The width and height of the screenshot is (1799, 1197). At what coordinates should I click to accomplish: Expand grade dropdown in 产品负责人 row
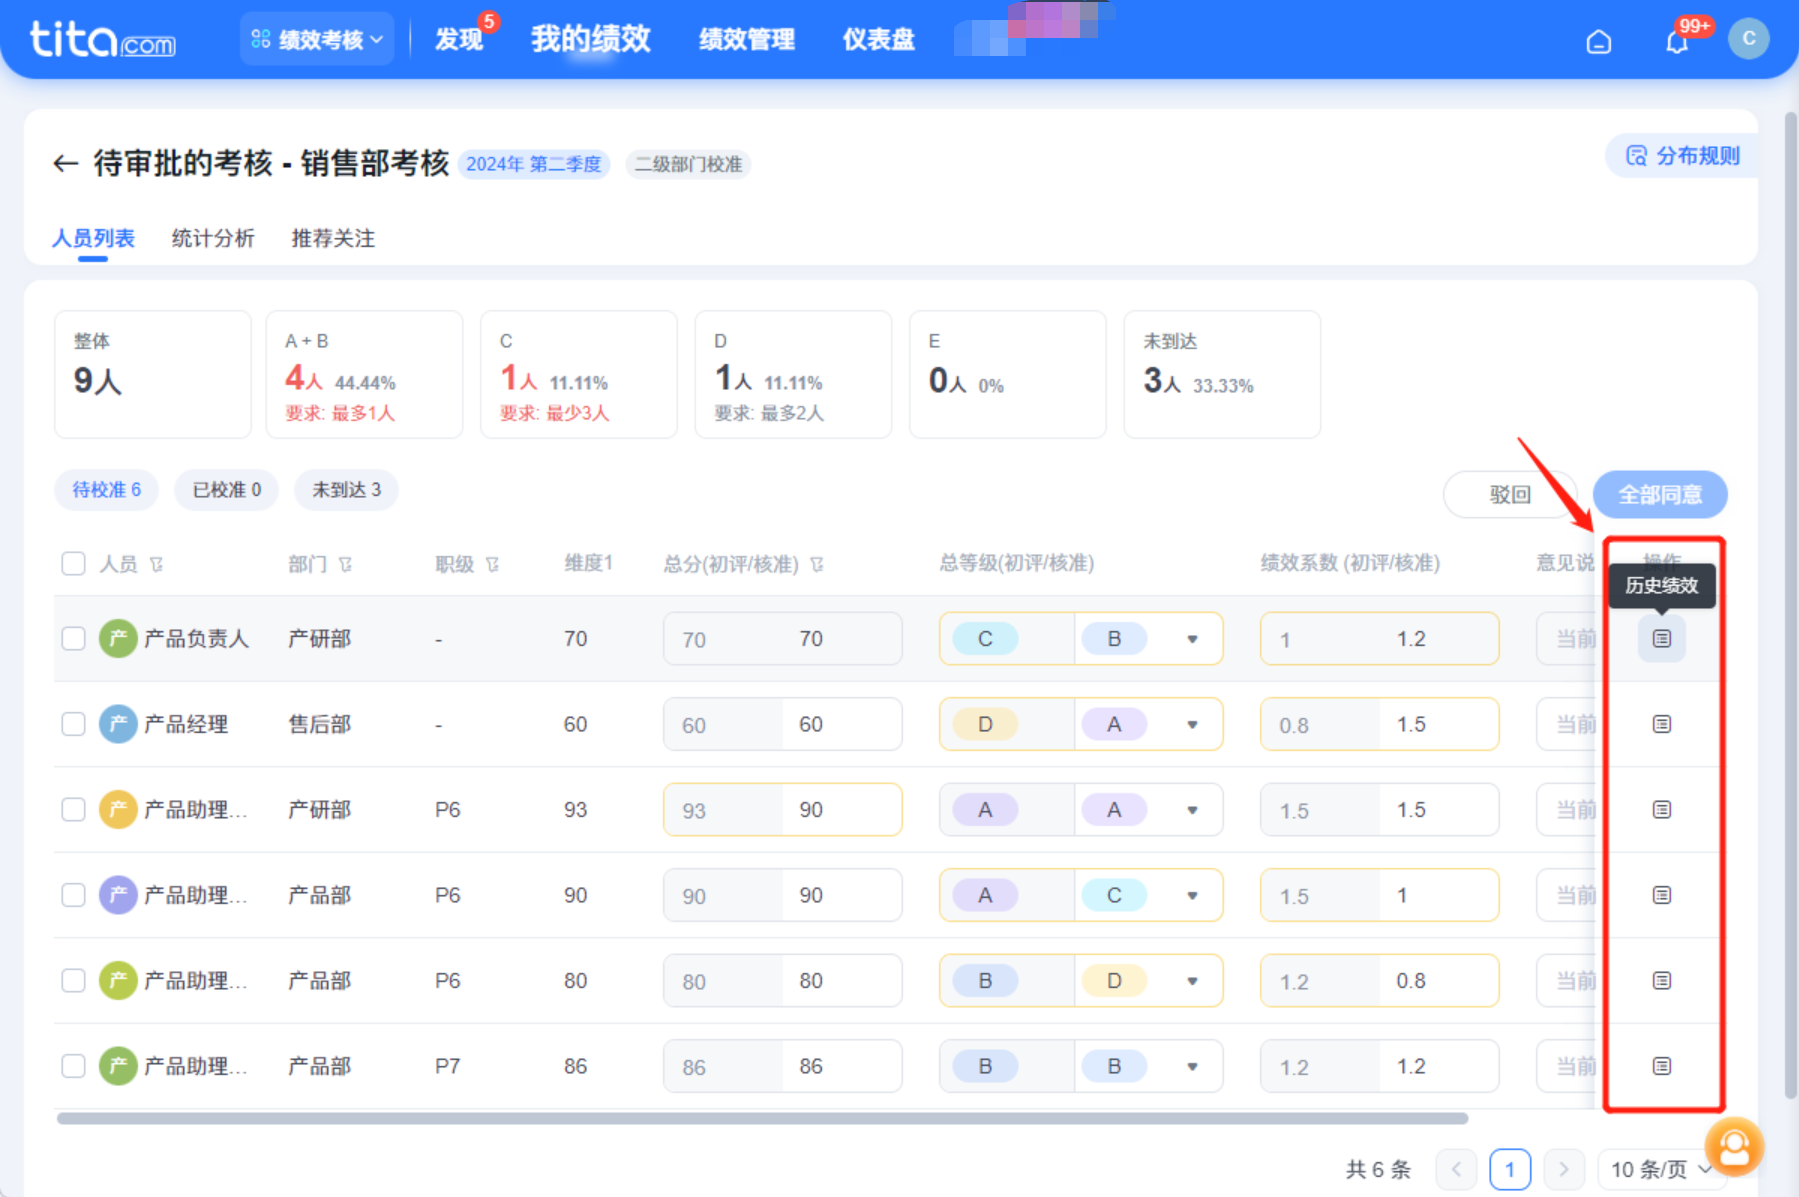(1192, 639)
